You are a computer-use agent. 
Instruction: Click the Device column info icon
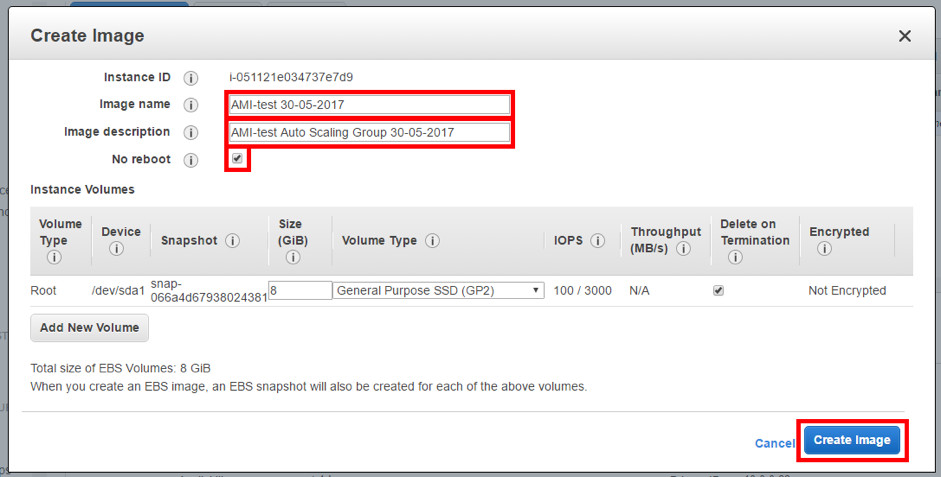(116, 249)
